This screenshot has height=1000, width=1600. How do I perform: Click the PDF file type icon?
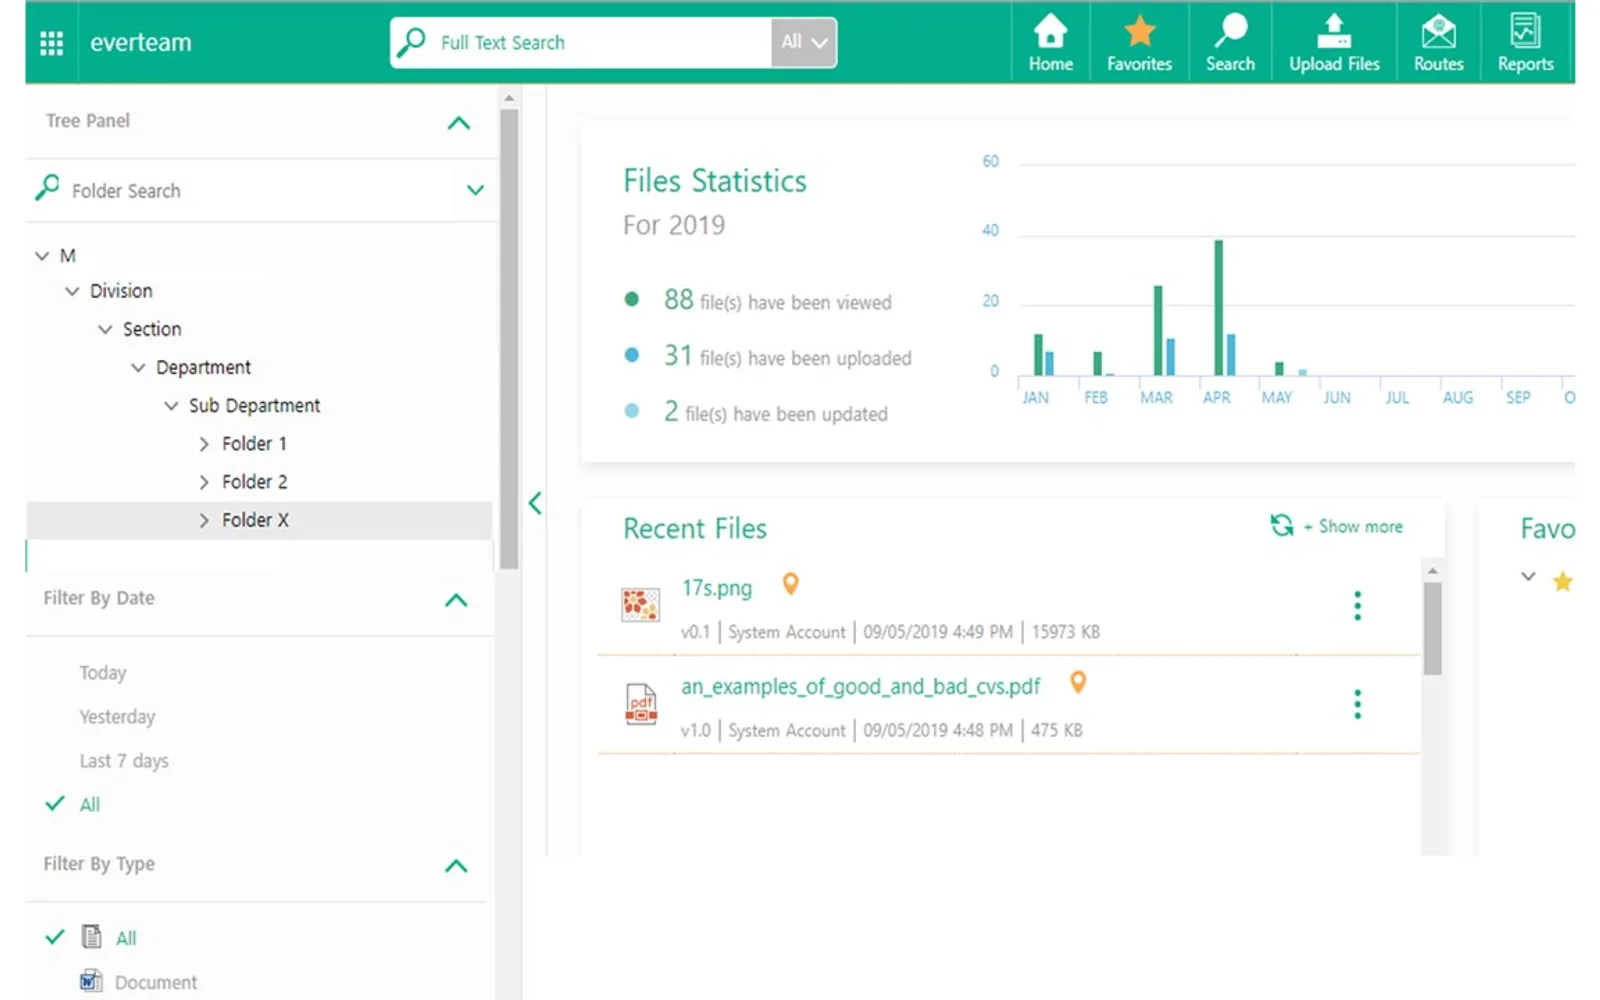coord(640,704)
